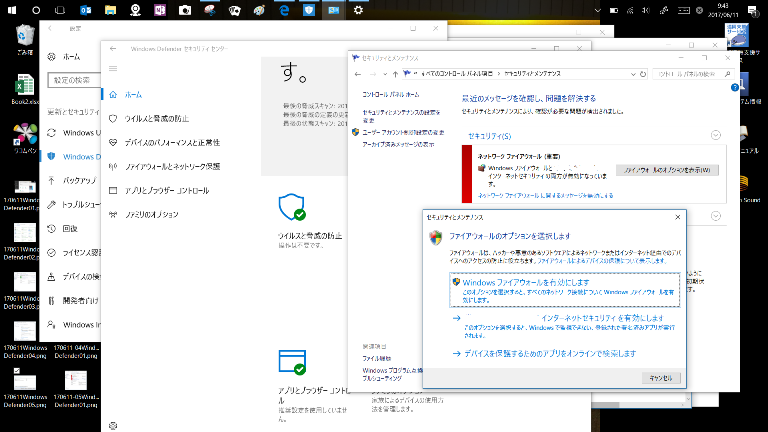This screenshot has height=432, width=768.
Task: Open the Recycle Bin desktop icon
Action: 24,40
